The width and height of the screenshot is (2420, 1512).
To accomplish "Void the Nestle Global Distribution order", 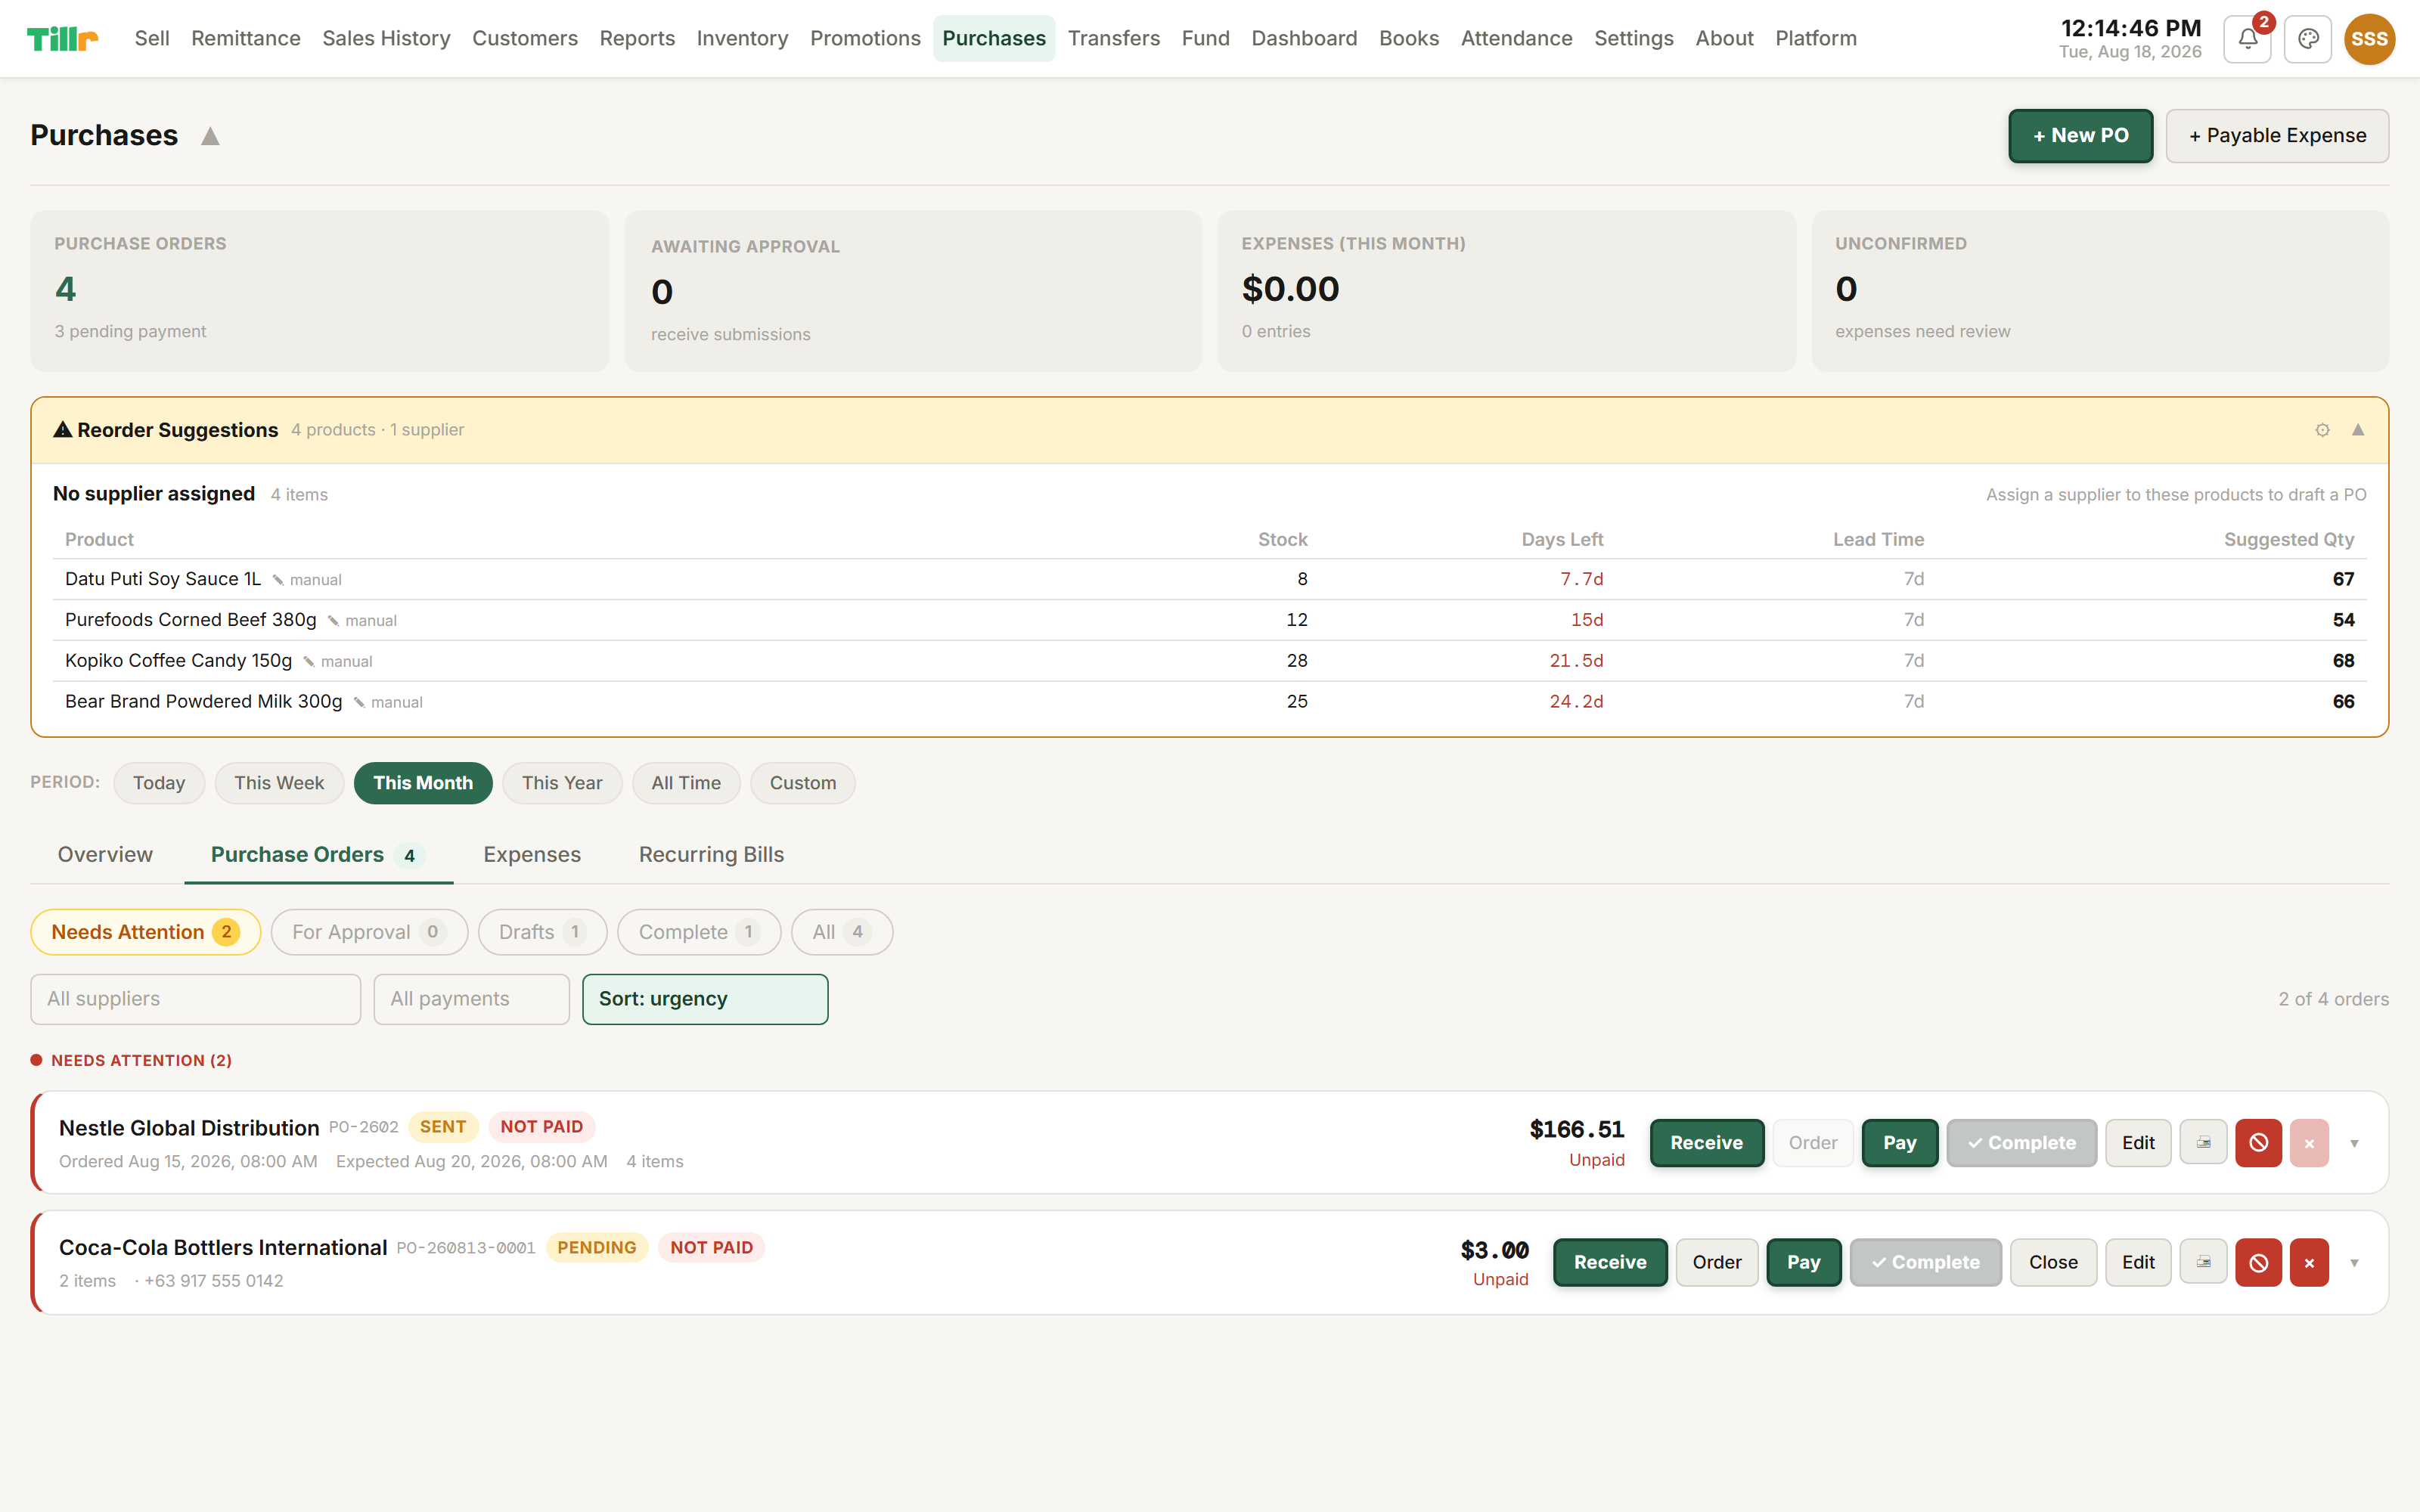I will coord(2258,1142).
